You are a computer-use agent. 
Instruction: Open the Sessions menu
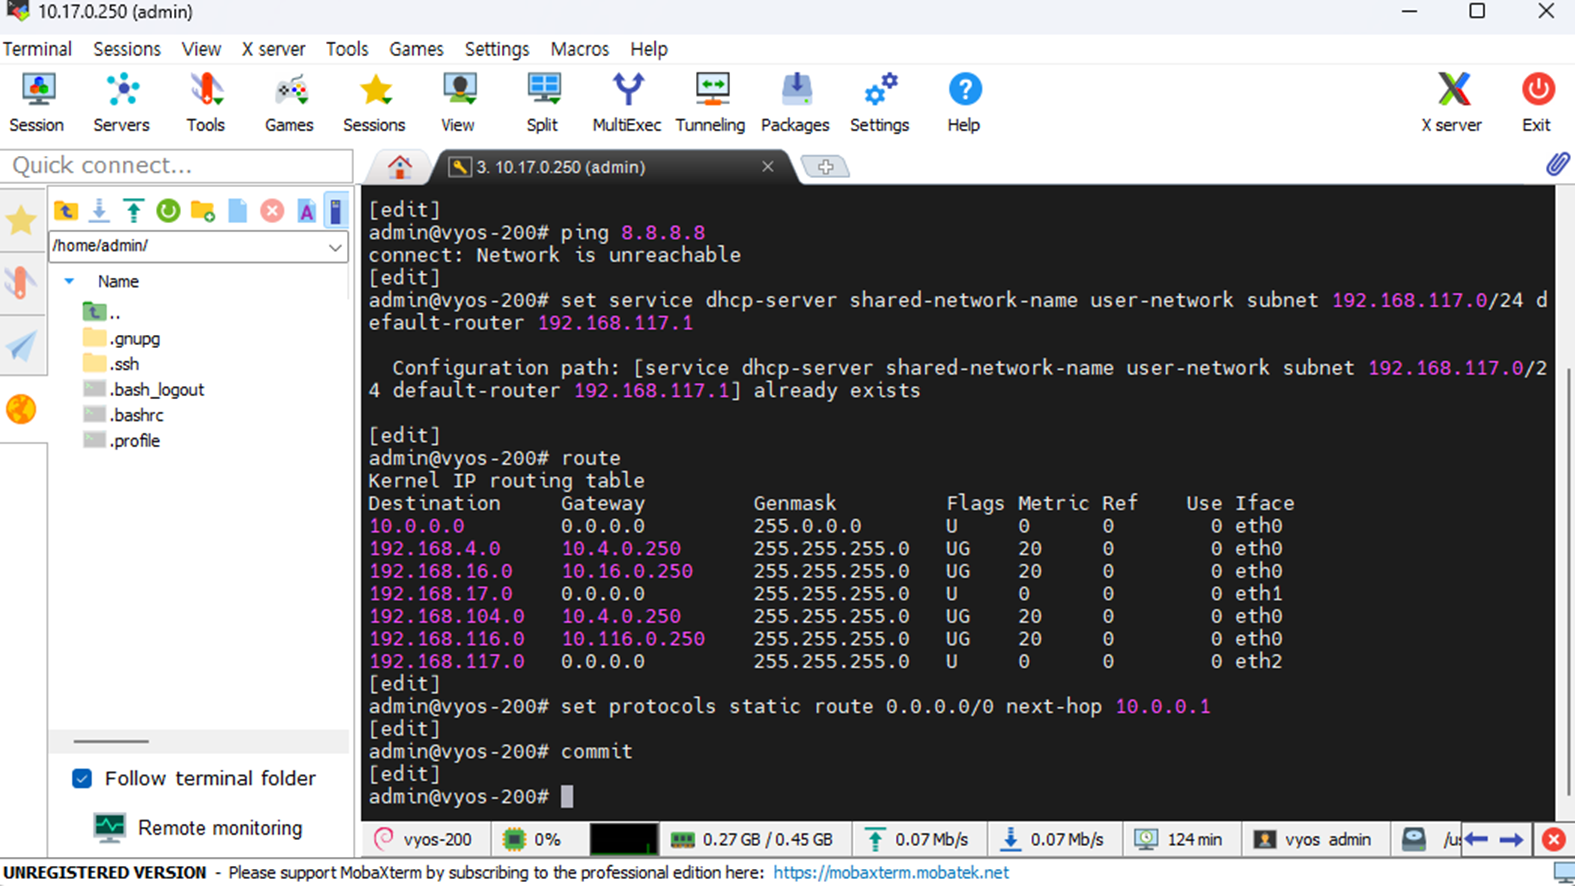pyautogui.click(x=127, y=49)
